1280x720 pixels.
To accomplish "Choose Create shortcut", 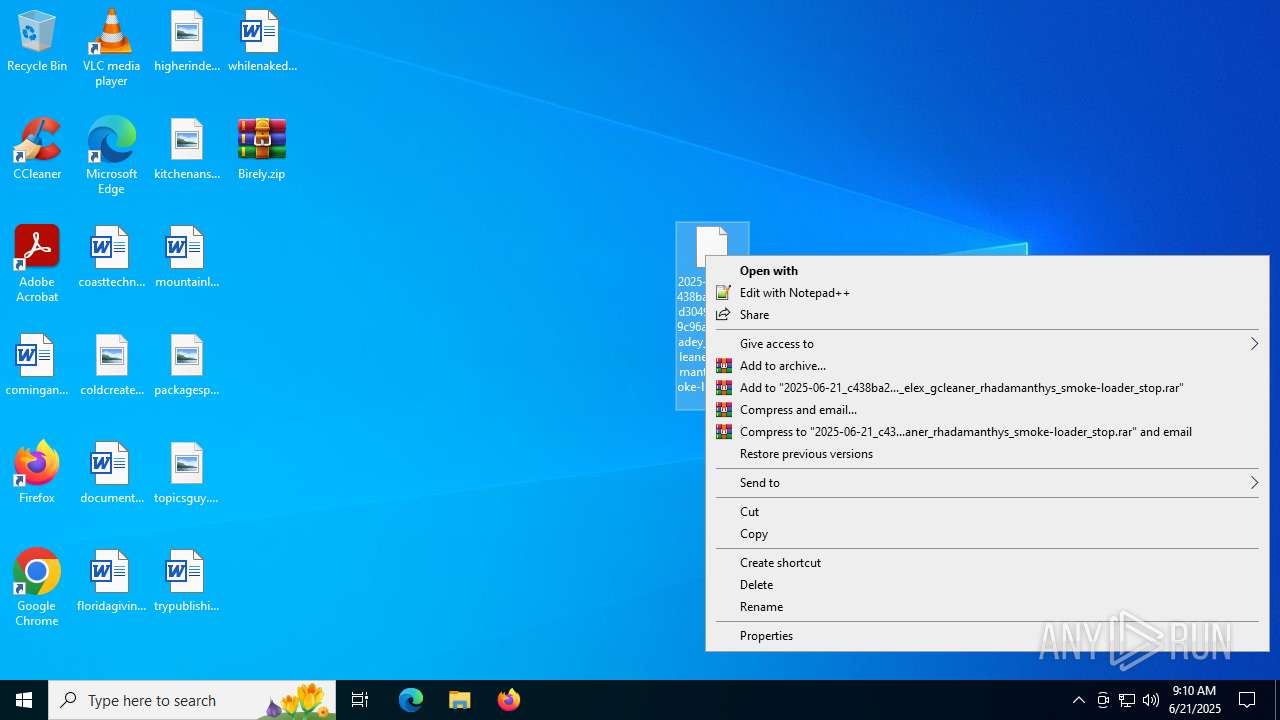I will [x=987, y=562].
